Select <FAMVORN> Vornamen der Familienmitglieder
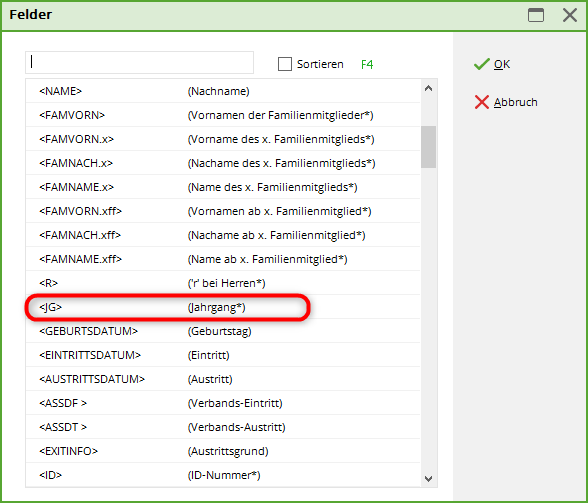 (x=223, y=115)
